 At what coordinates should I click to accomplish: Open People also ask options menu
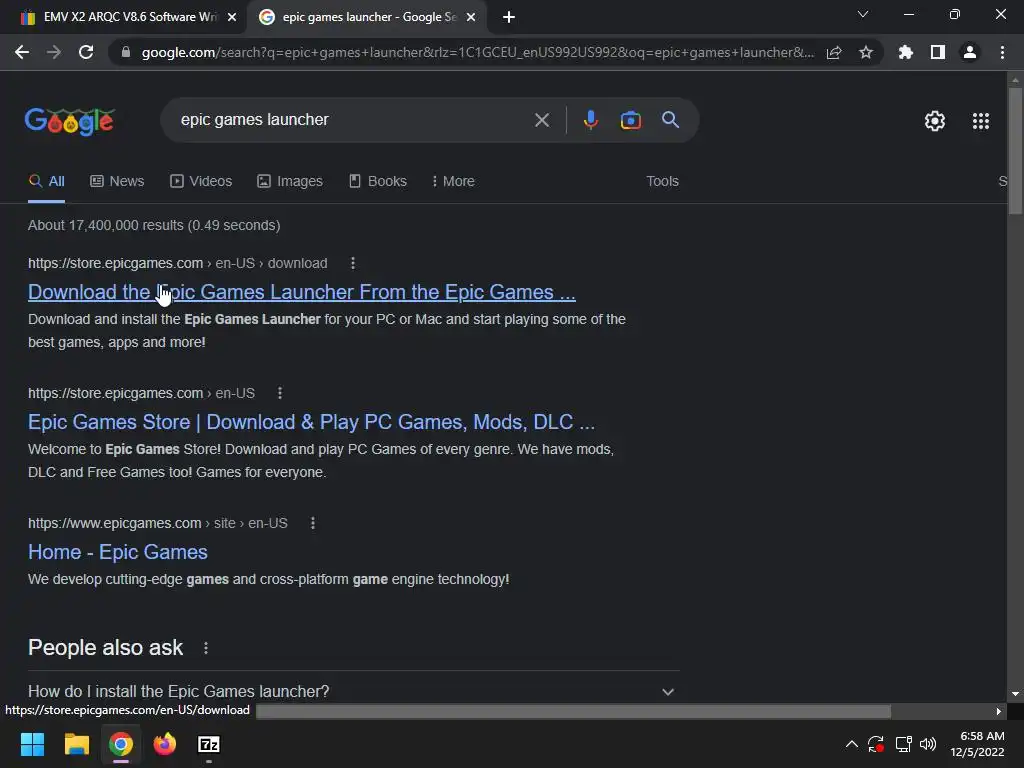206,648
